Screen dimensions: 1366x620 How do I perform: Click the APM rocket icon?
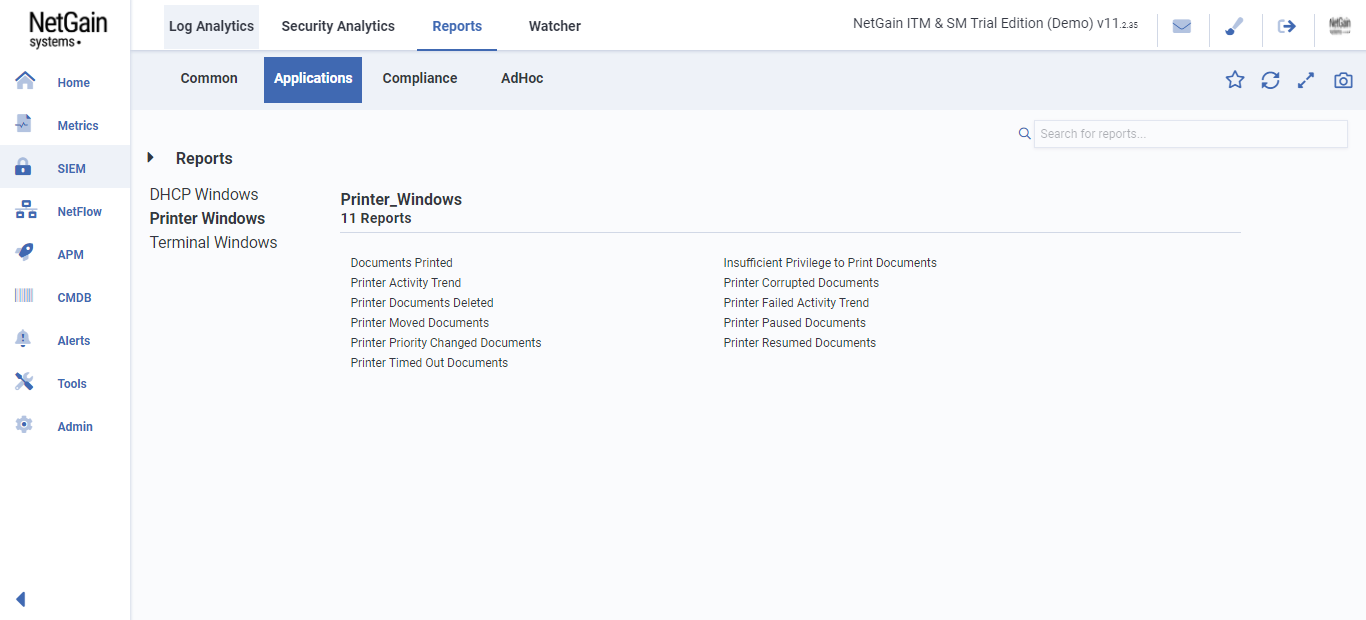pyautogui.click(x=25, y=252)
